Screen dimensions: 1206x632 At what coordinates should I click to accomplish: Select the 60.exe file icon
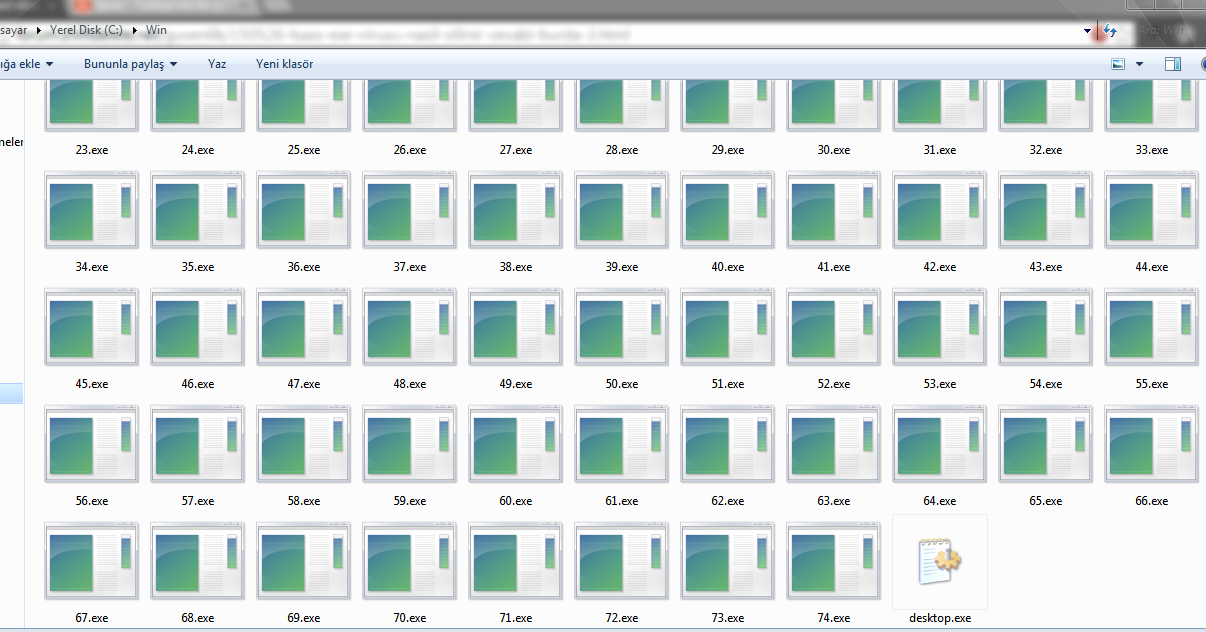(x=516, y=444)
